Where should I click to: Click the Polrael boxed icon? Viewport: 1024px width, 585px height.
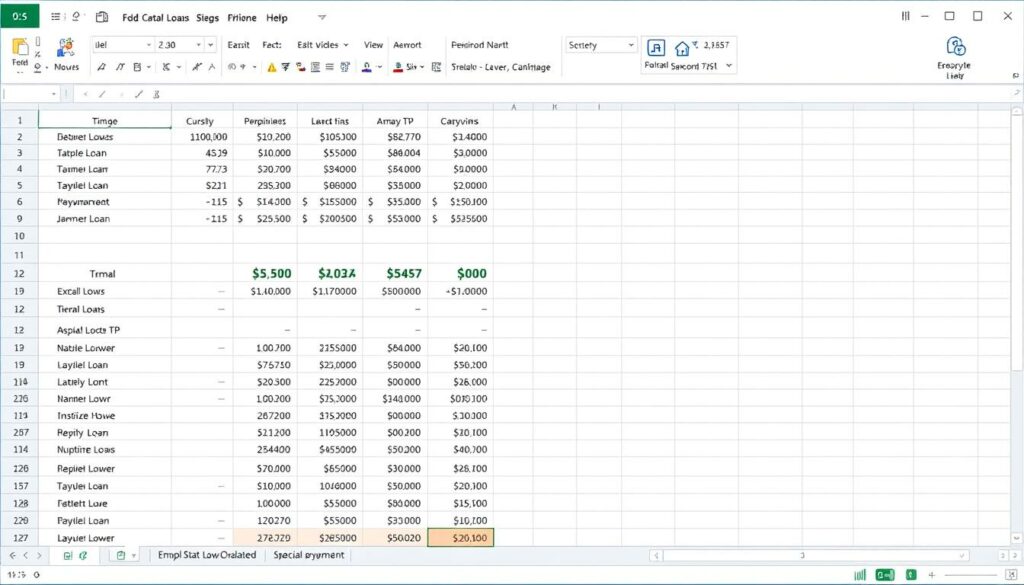click(x=656, y=48)
